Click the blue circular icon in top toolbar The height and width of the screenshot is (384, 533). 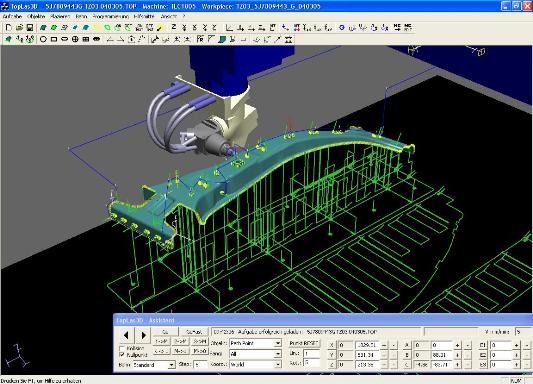point(342,28)
